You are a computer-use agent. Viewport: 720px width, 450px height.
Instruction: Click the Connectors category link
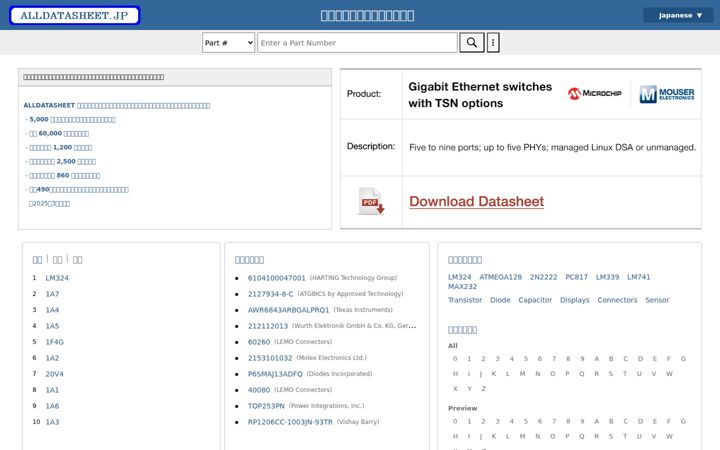[x=617, y=300]
